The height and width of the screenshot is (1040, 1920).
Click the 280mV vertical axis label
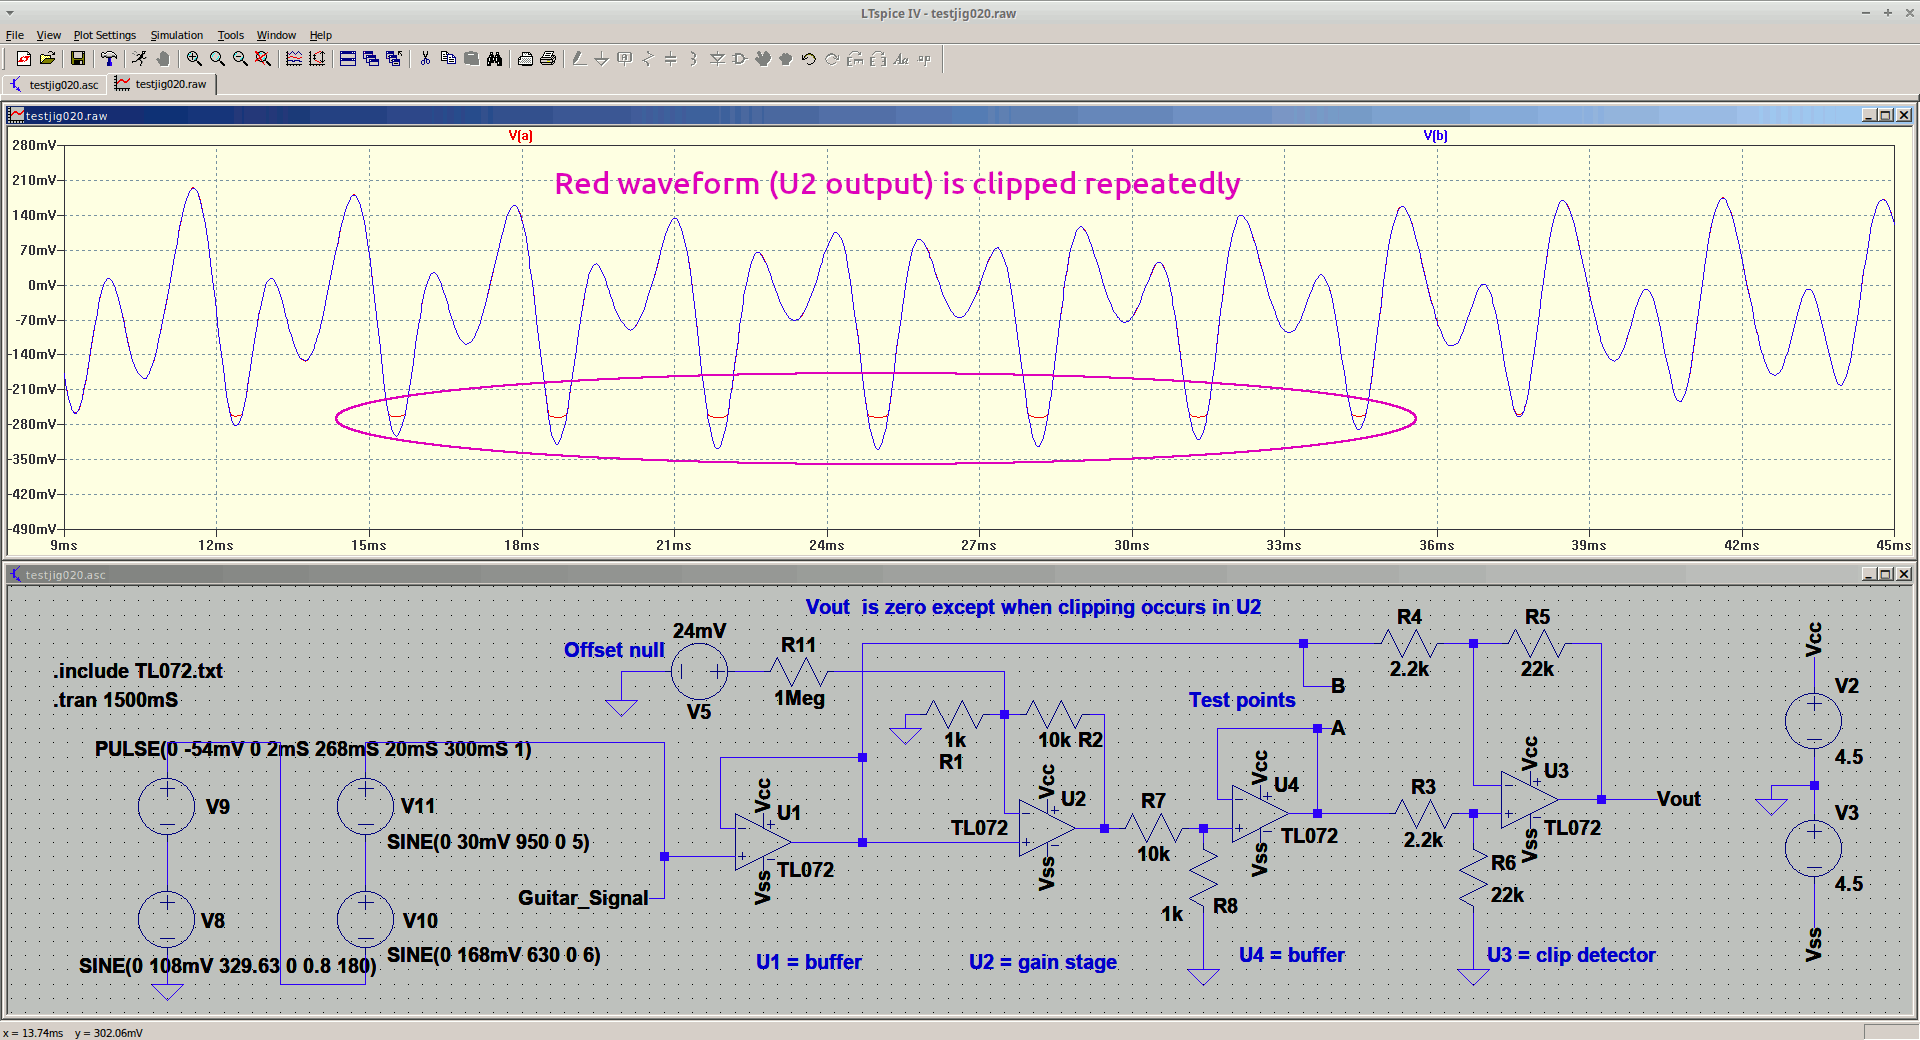tap(34, 145)
